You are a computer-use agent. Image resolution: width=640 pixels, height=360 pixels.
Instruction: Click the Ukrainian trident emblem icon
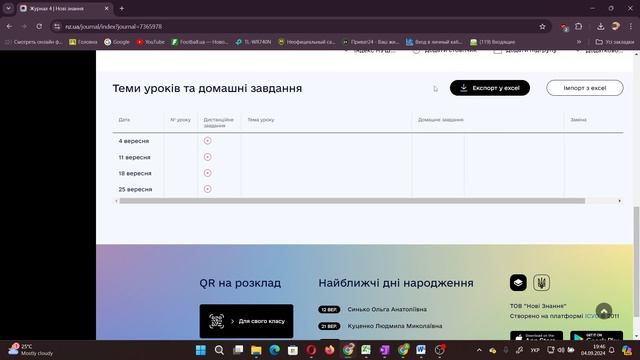[542, 282]
